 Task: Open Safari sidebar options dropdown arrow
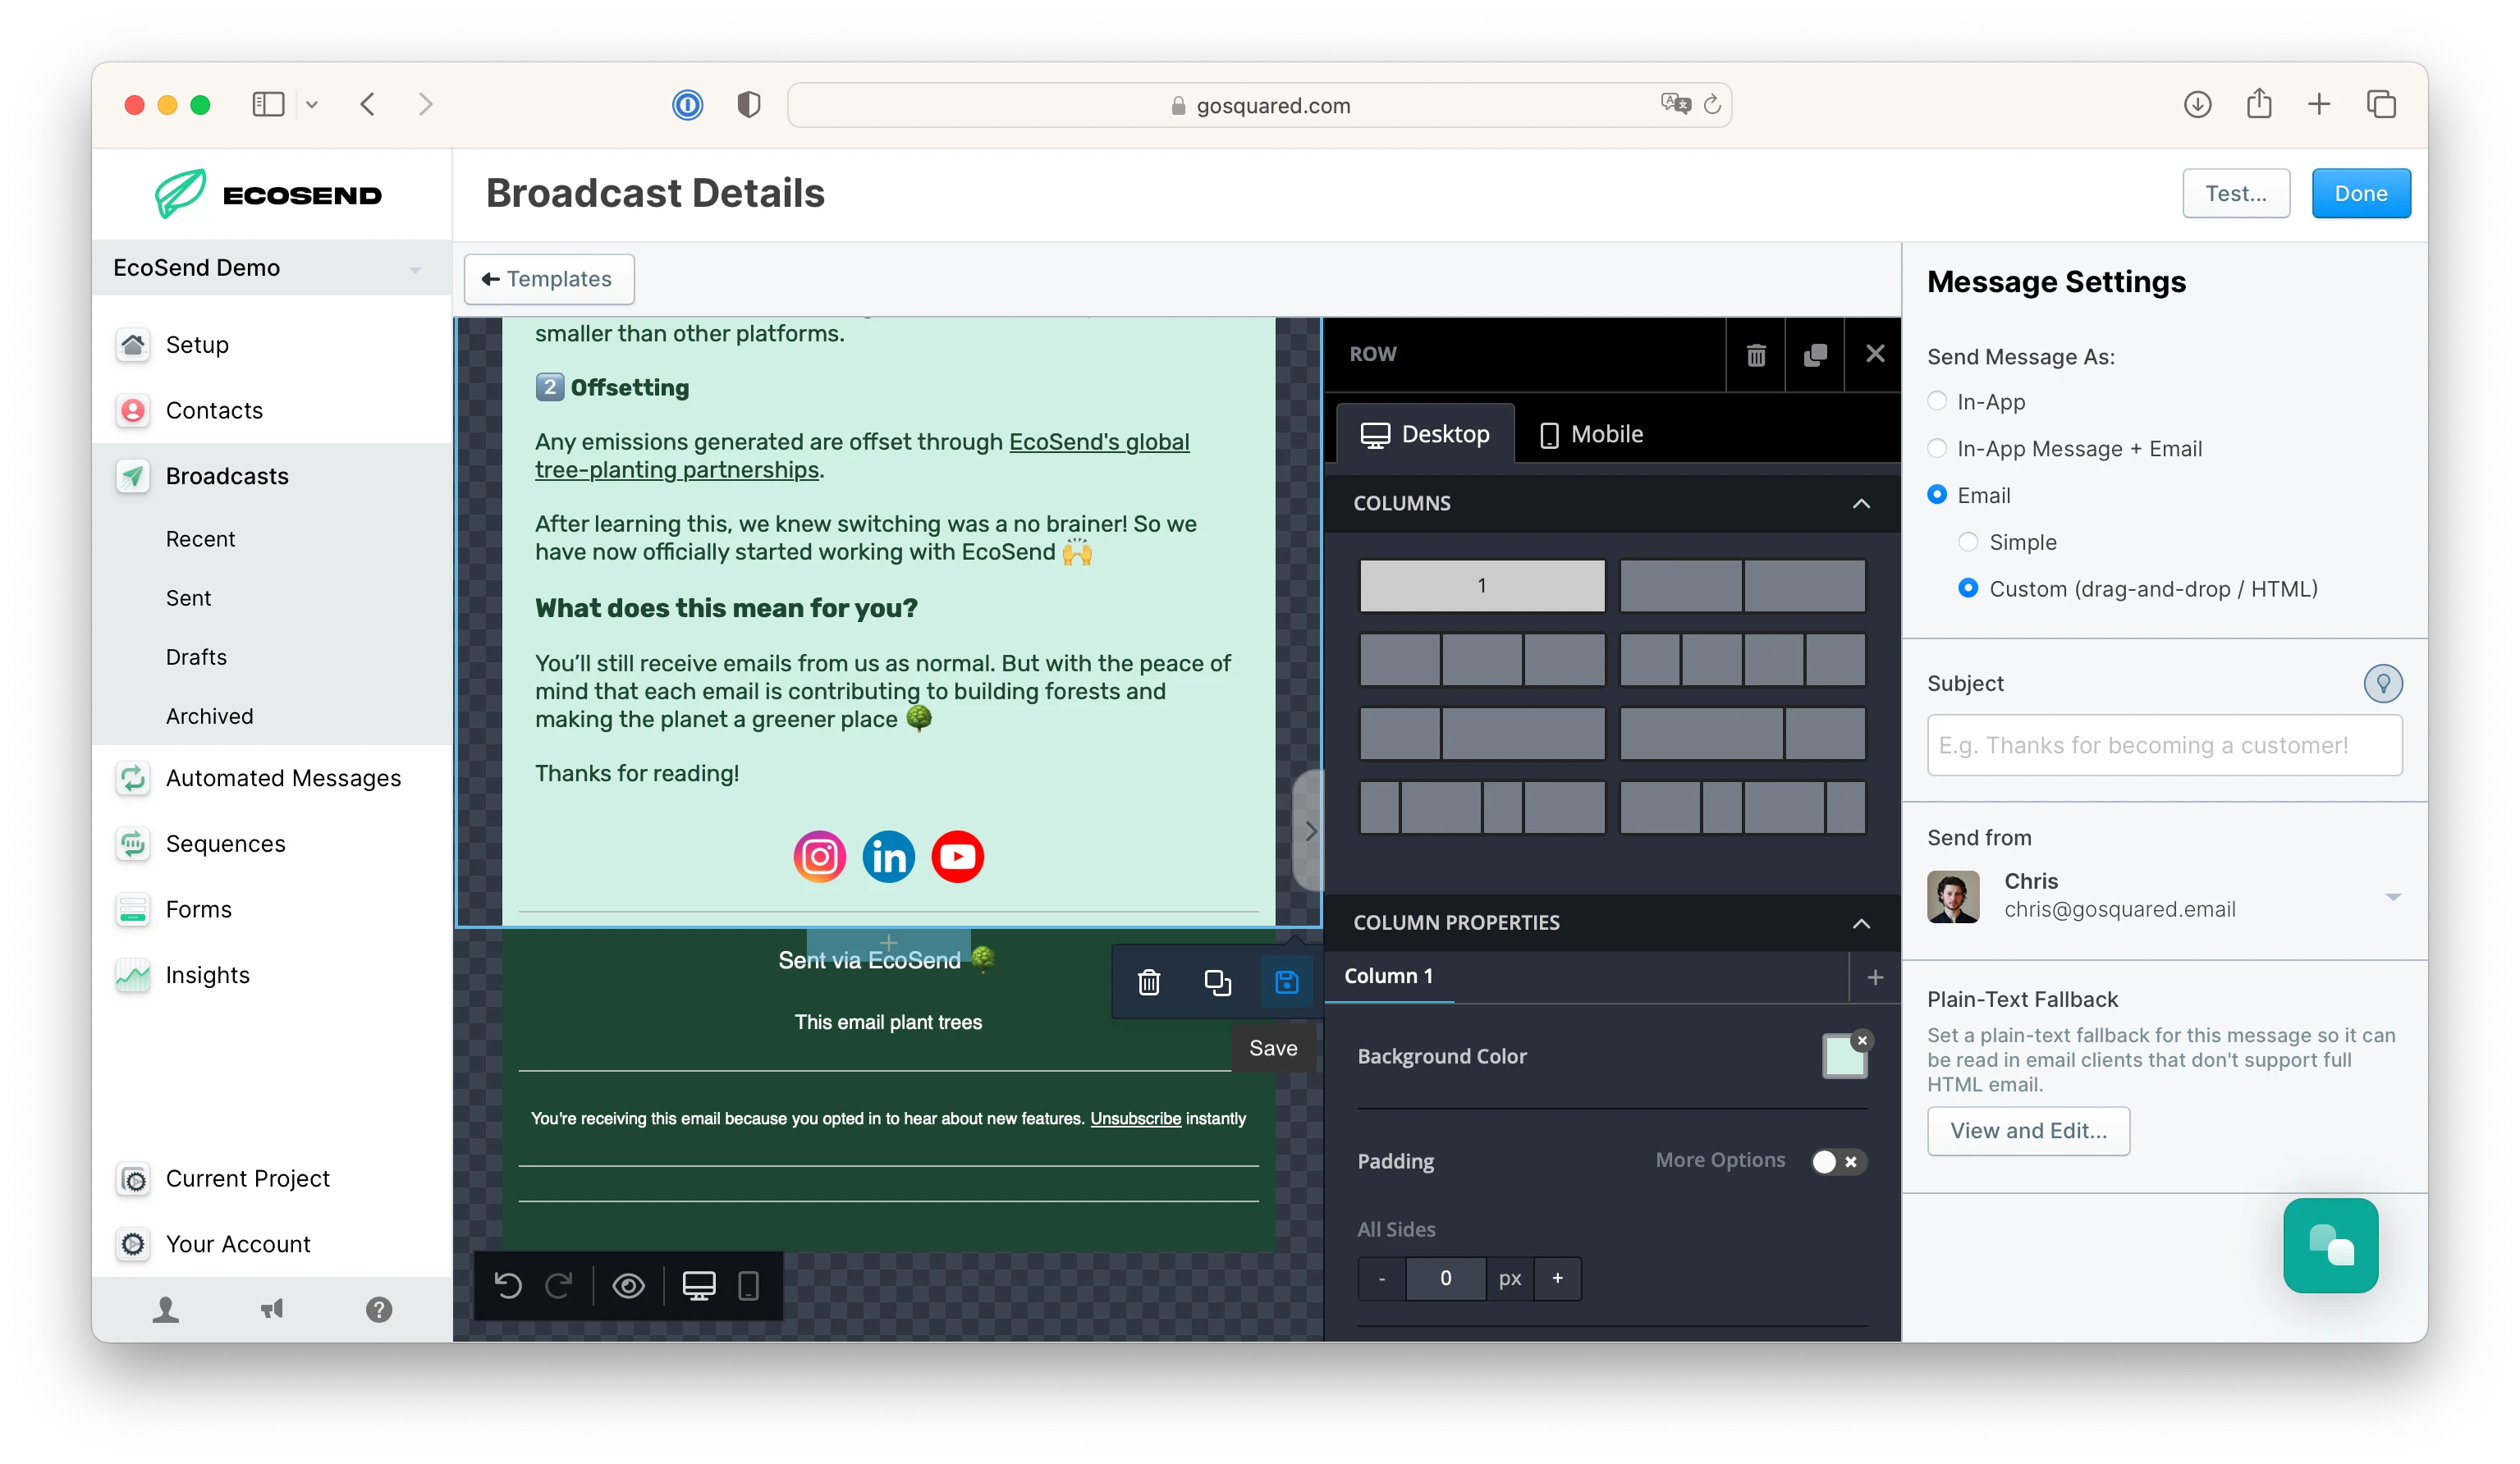(312, 104)
